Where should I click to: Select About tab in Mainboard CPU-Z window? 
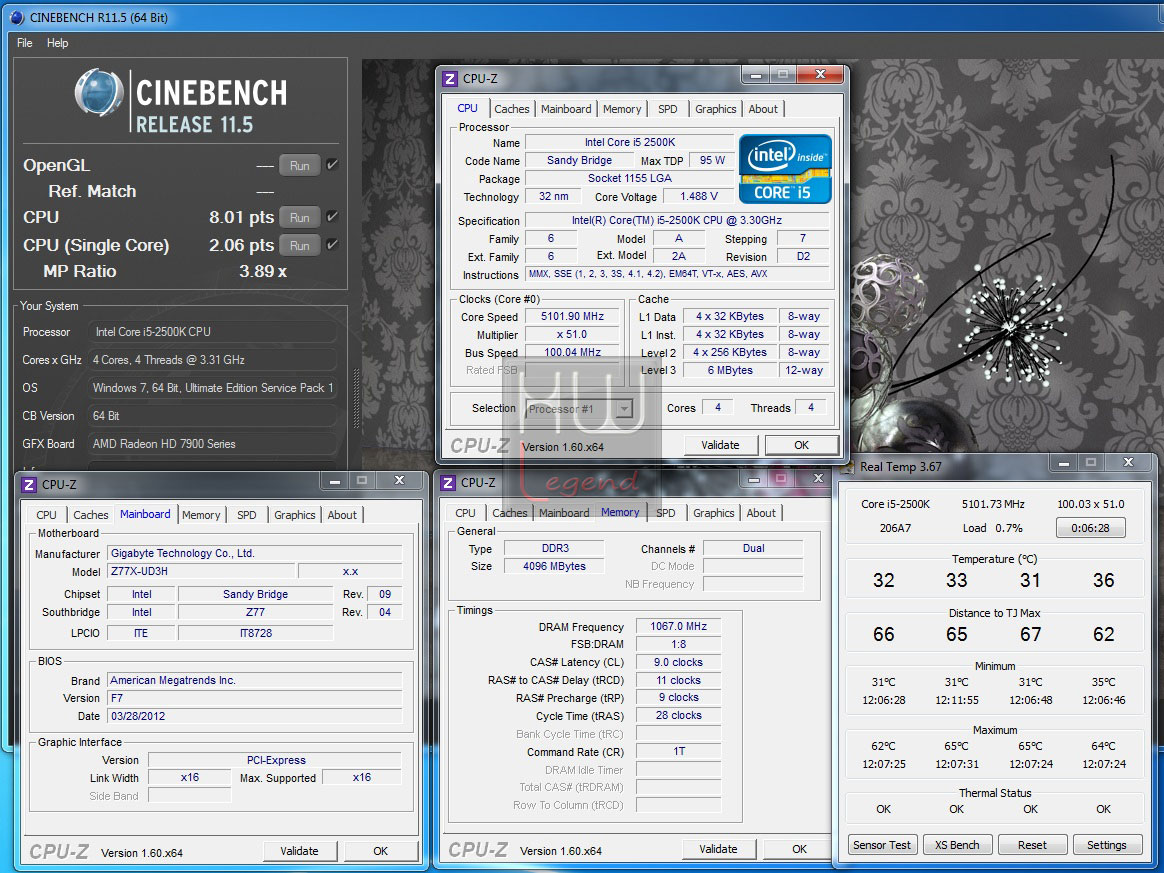(x=342, y=515)
